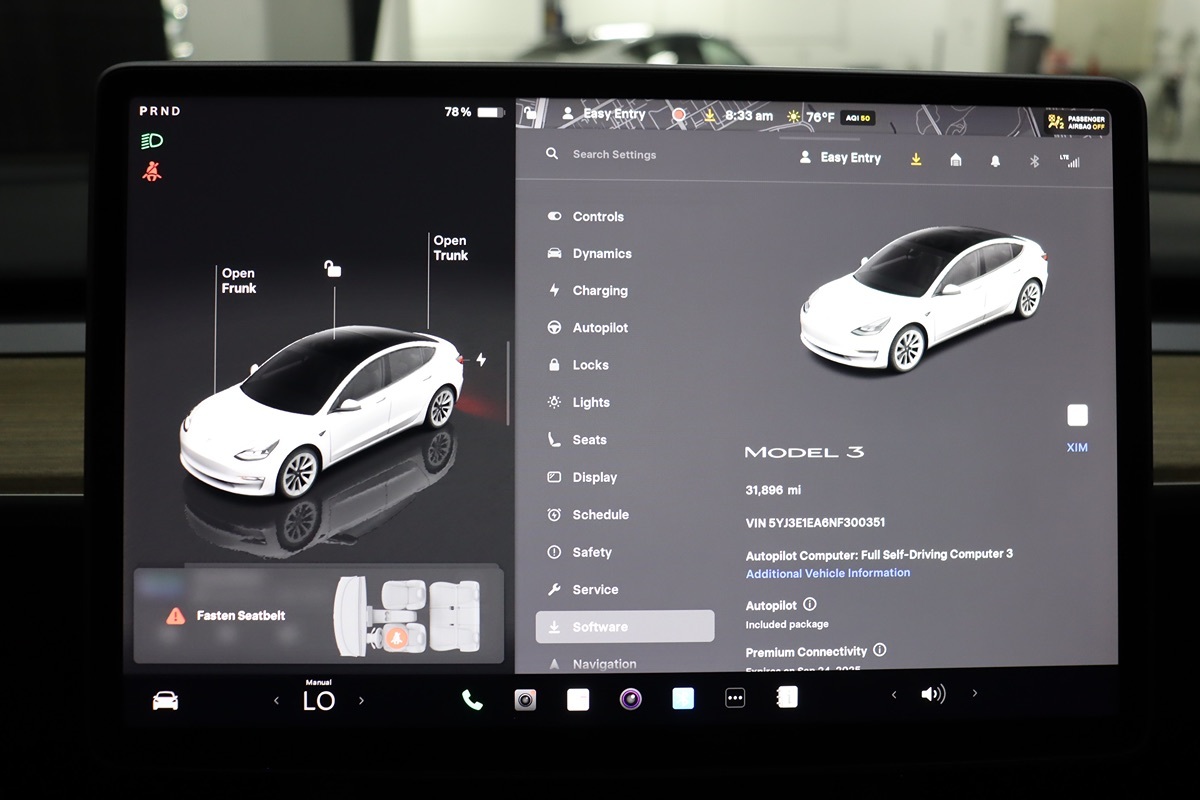The image size is (1200, 800).
Task: Open the three-dot app launcher
Action: click(x=735, y=699)
